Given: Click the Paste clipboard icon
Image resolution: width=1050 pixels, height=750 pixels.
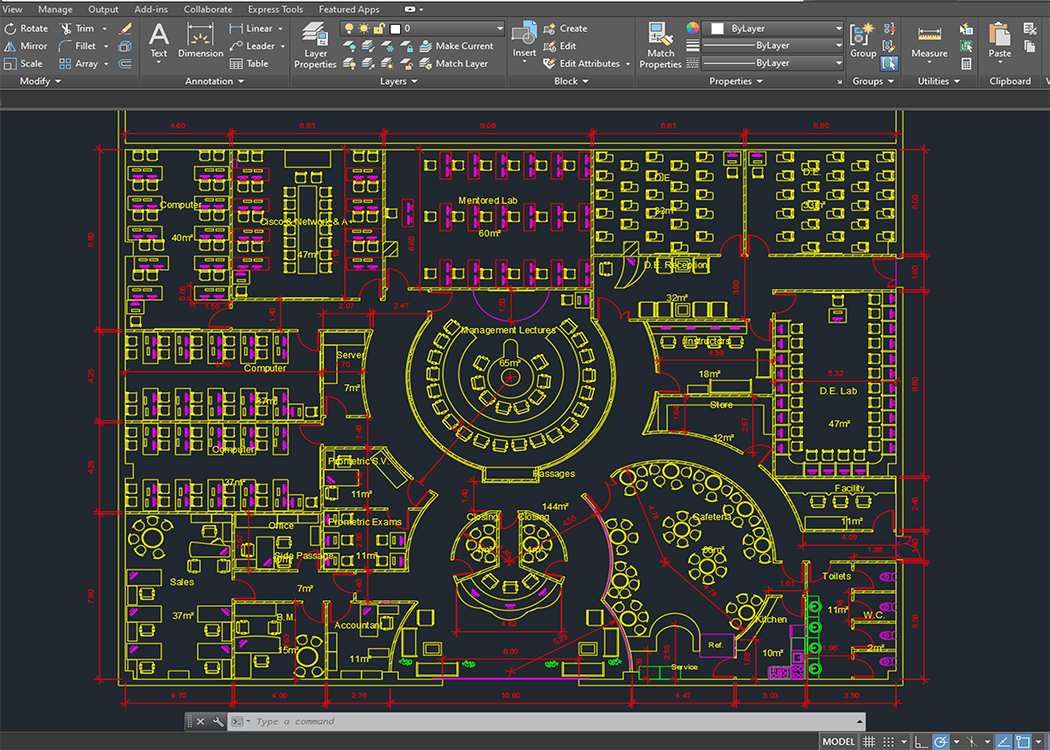Looking at the screenshot, I should 1000,40.
